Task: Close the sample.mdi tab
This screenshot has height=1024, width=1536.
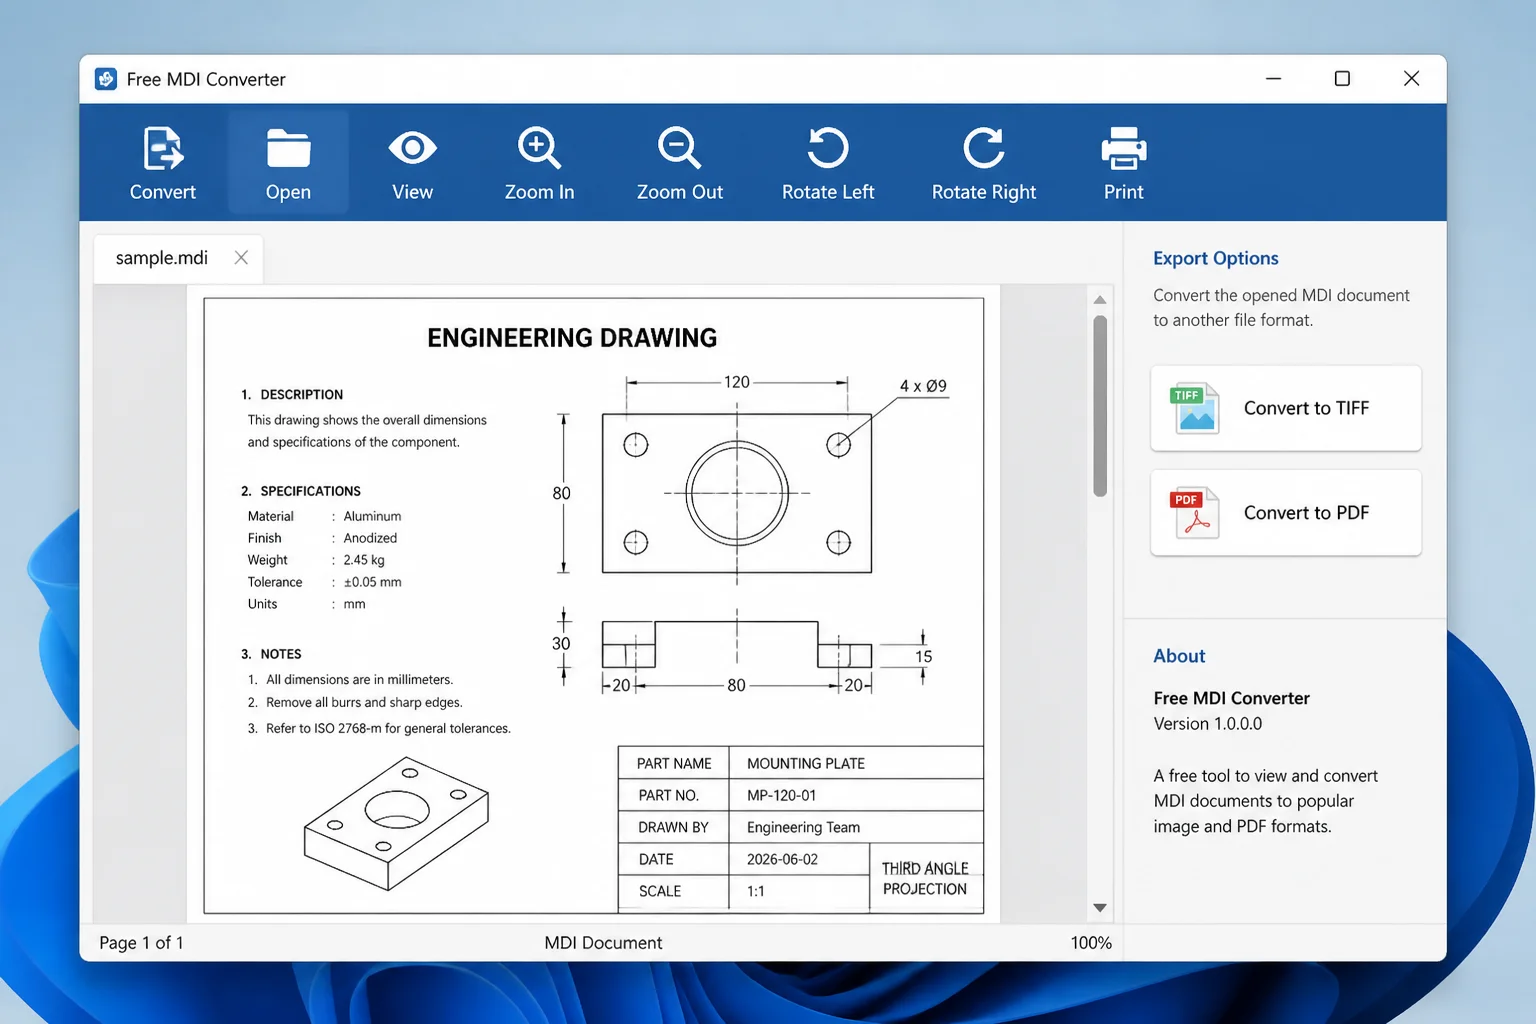Action: (x=241, y=258)
